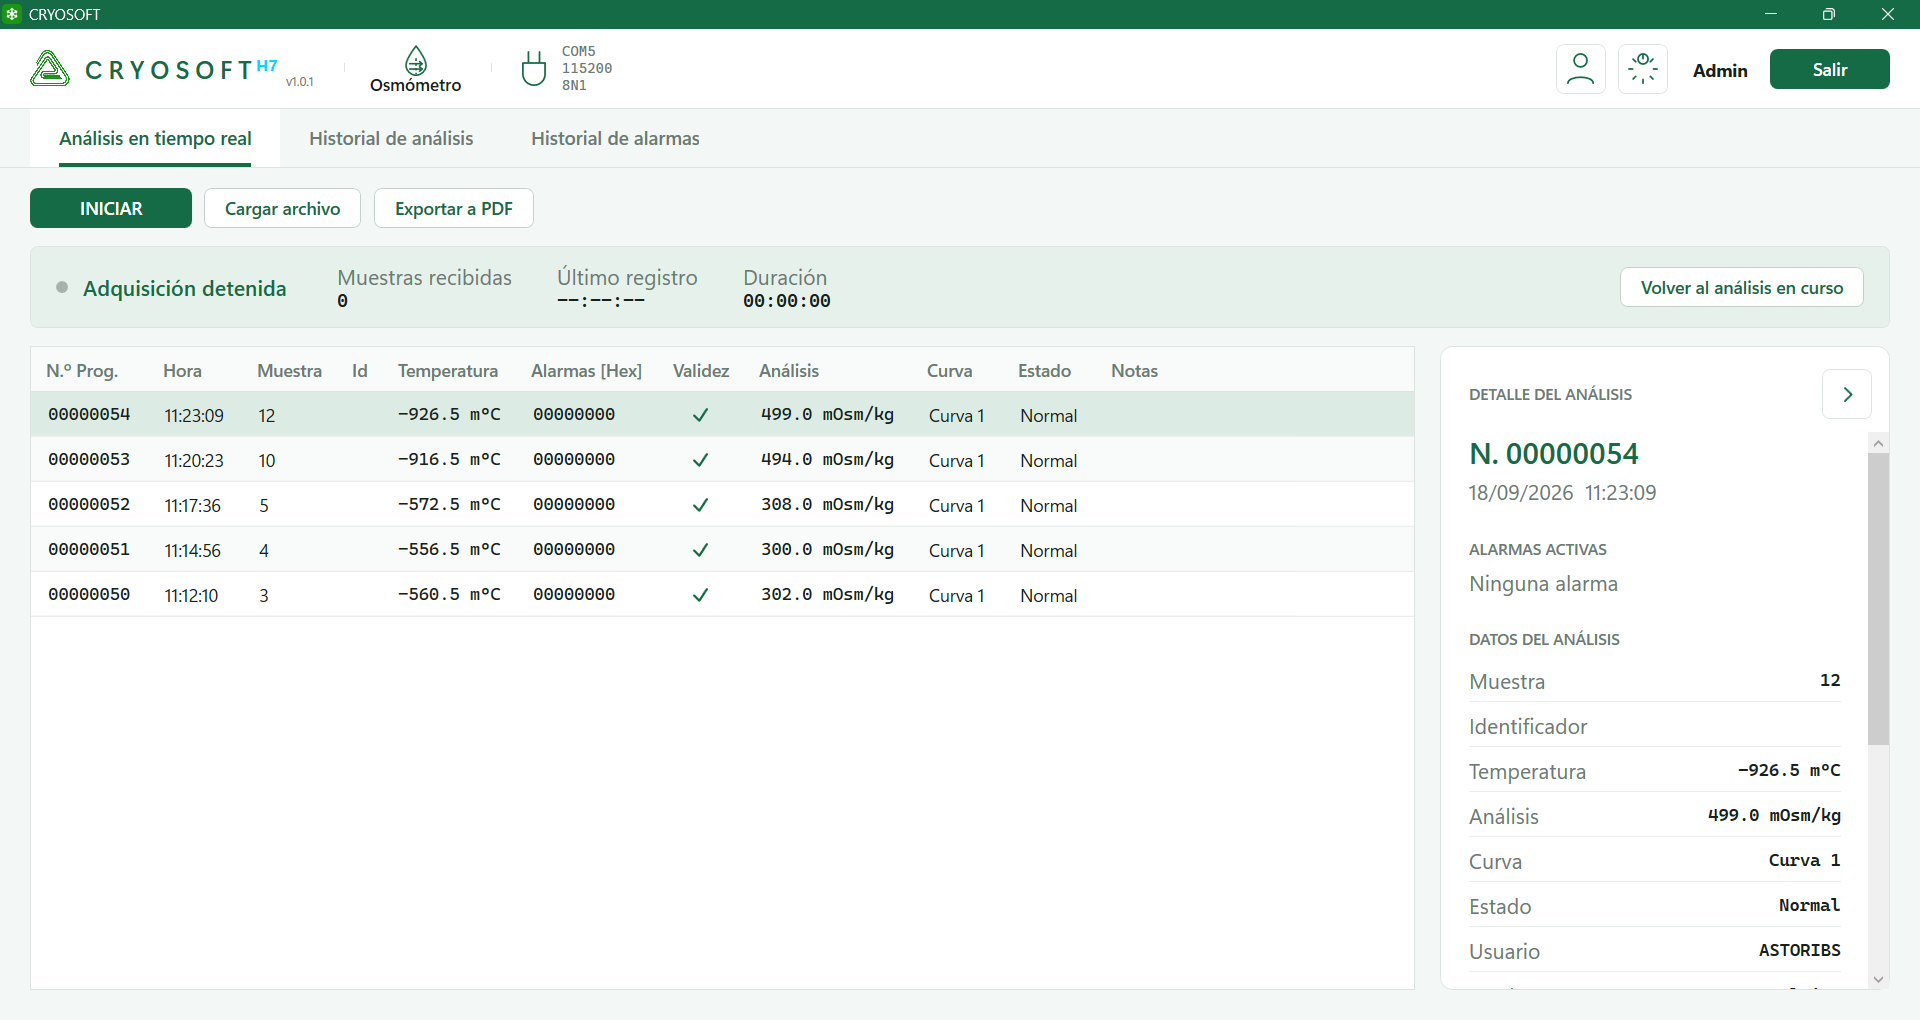Image resolution: width=1920 pixels, height=1020 pixels.
Task: Click scrollbar up arrow in detail panel
Action: [1878, 443]
